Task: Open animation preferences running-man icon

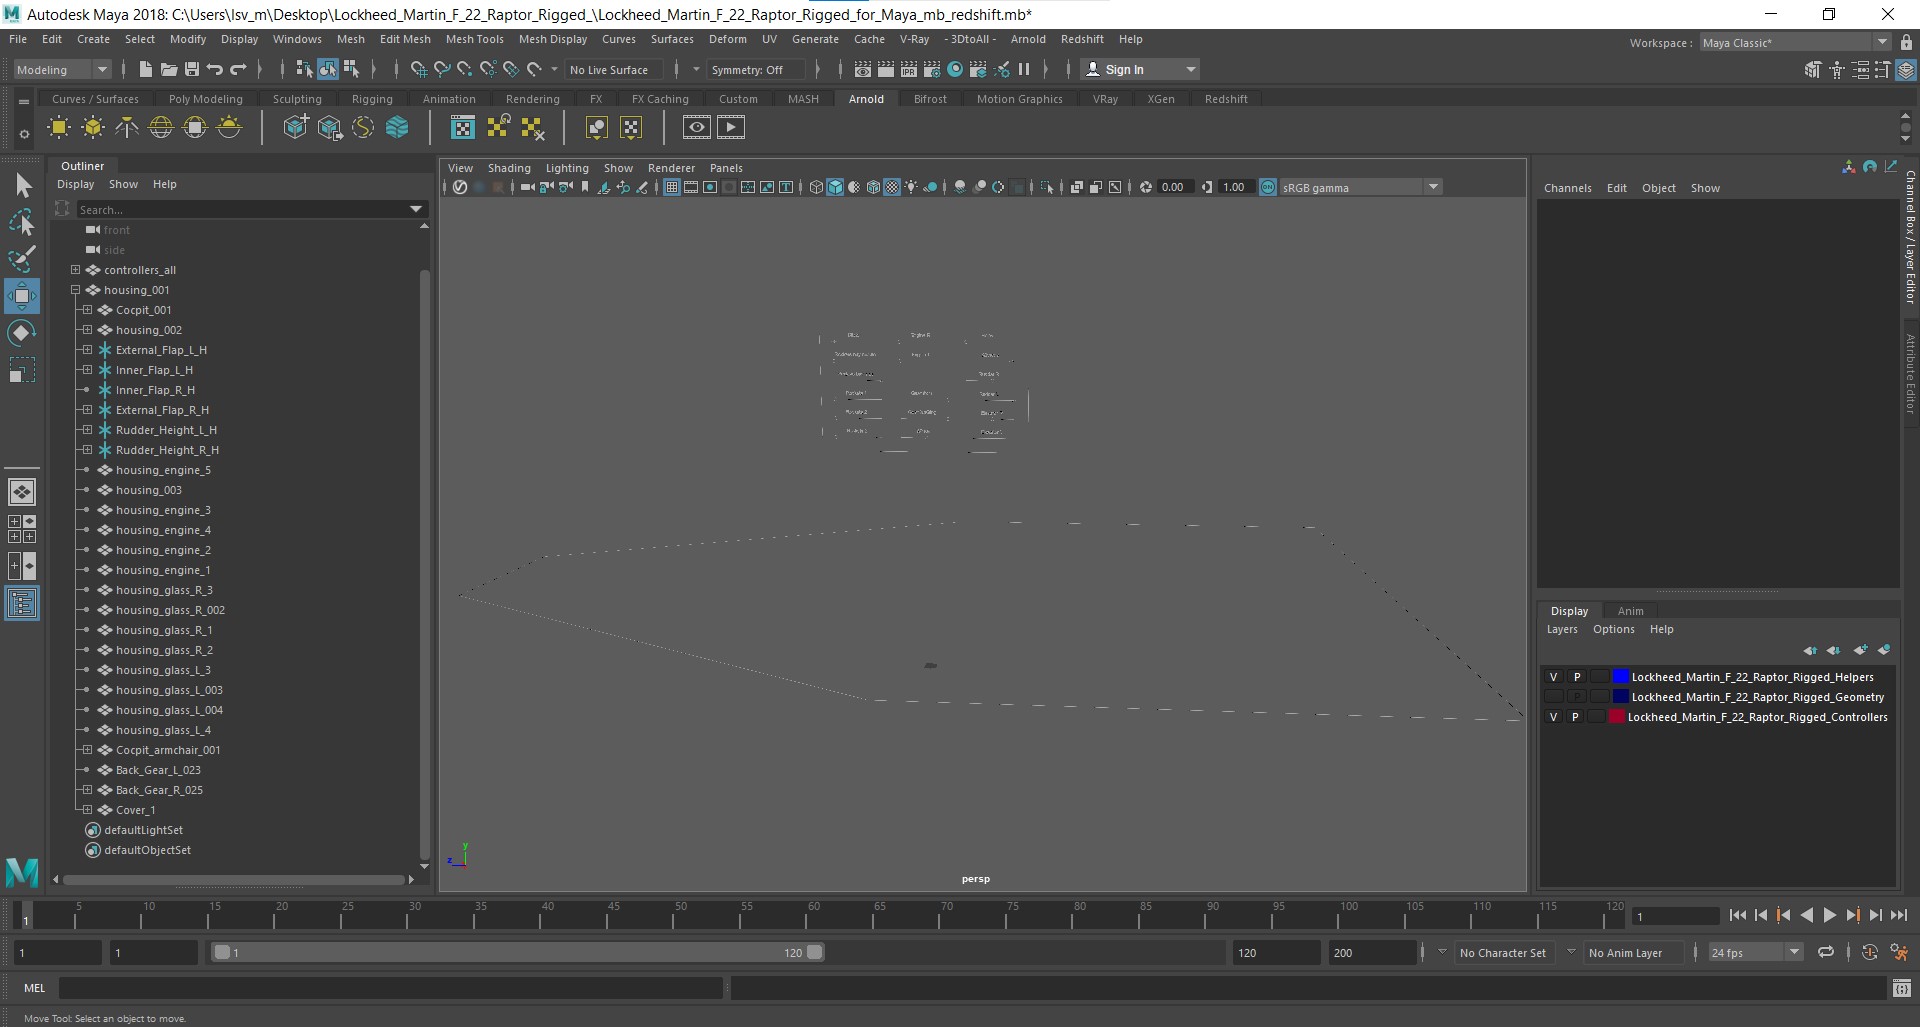Action: tap(1899, 952)
